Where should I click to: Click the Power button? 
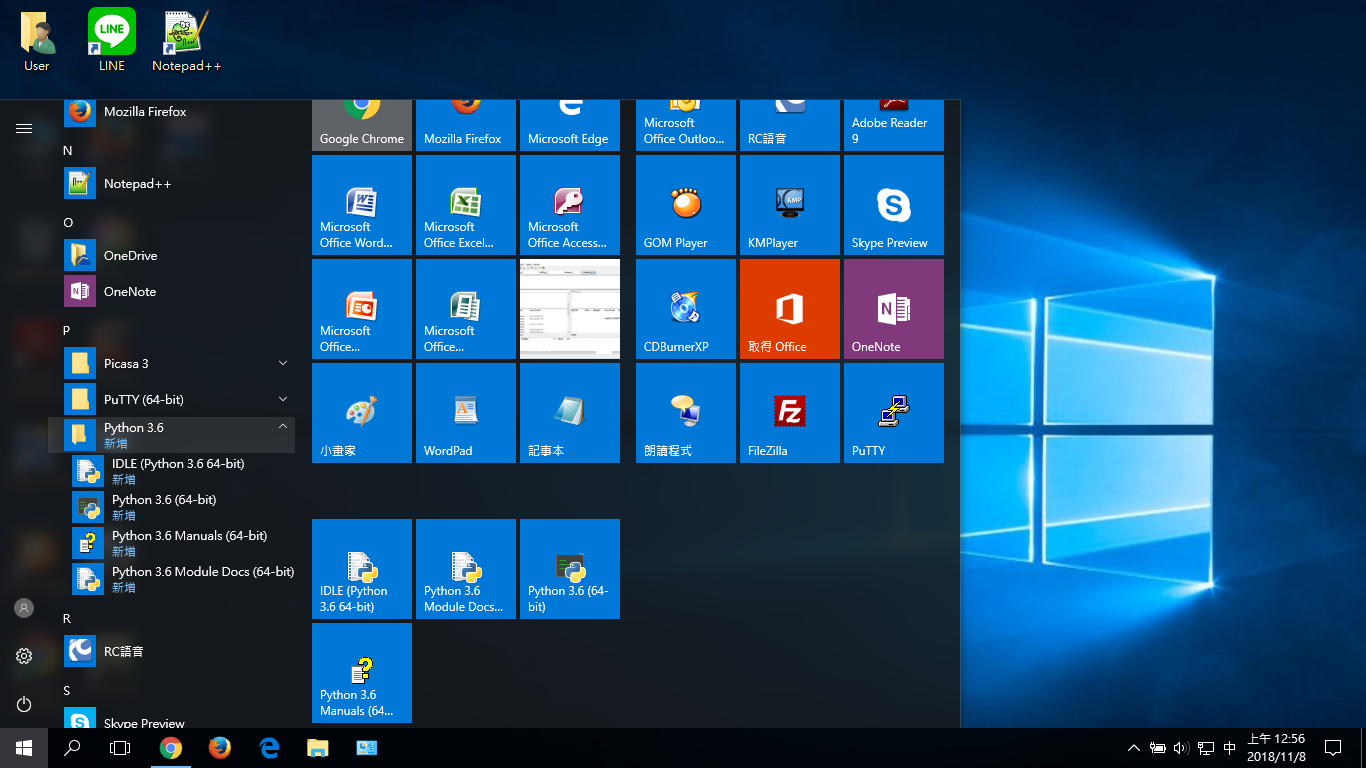pos(24,704)
